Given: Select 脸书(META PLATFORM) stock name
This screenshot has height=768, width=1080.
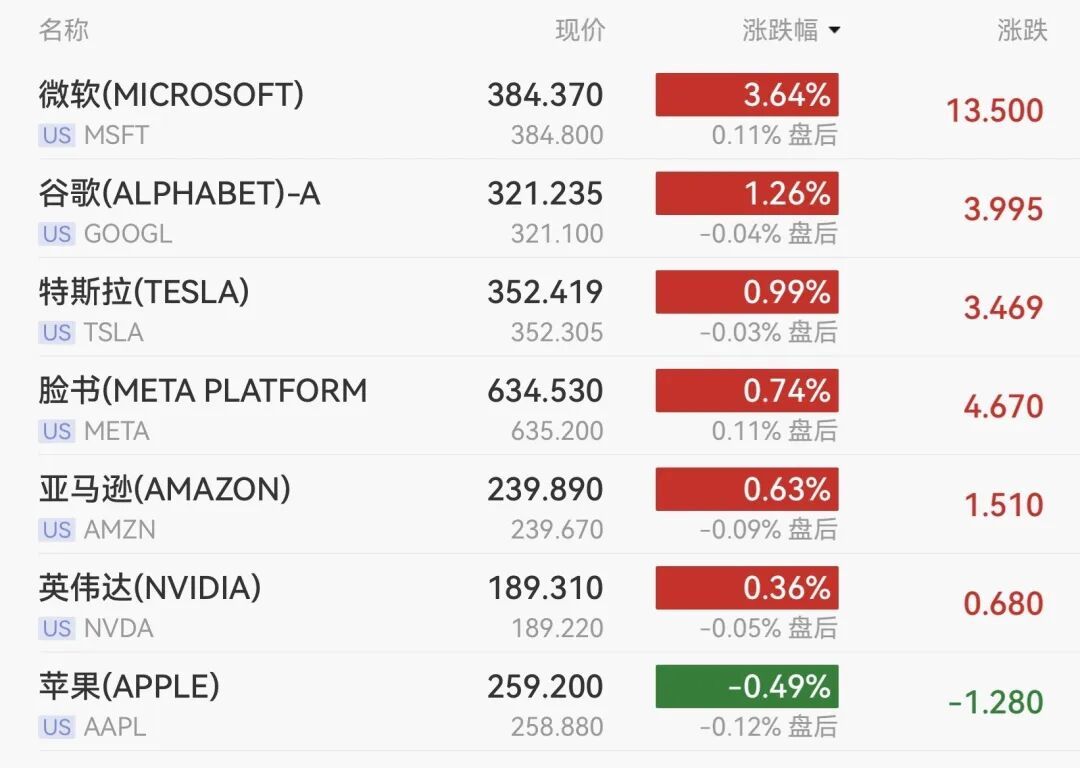Looking at the screenshot, I should click(x=203, y=390).
